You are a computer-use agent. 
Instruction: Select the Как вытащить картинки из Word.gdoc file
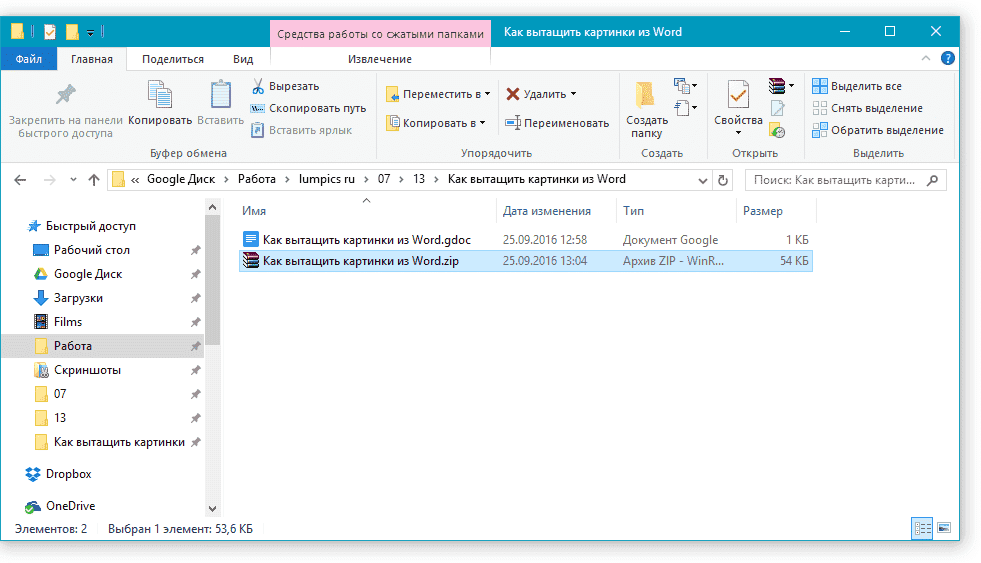(x=366, y=240)
